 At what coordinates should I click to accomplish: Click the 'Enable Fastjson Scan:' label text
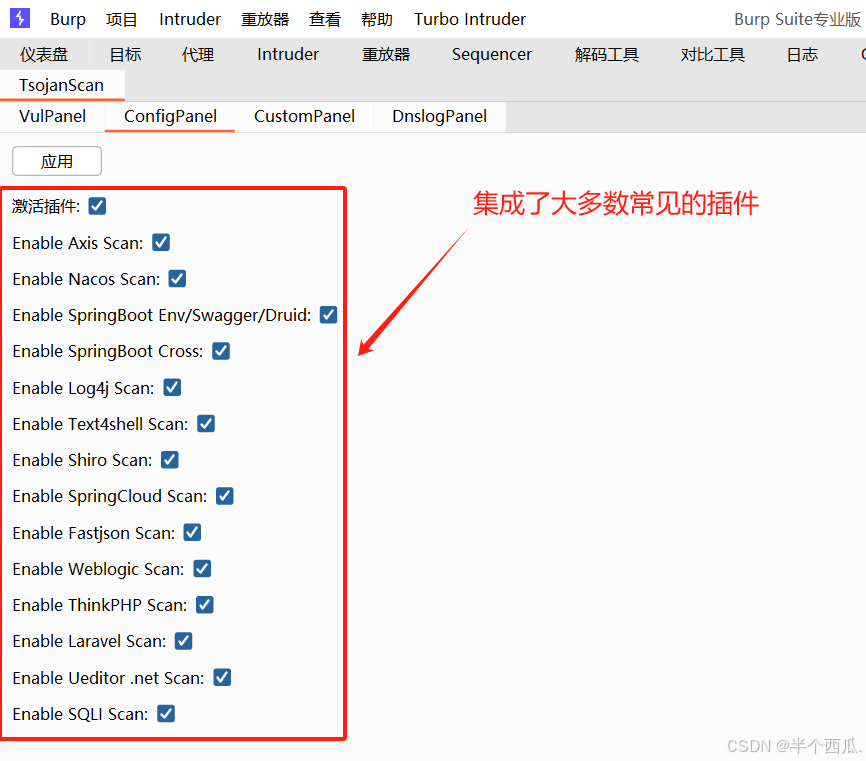point(94,533)
